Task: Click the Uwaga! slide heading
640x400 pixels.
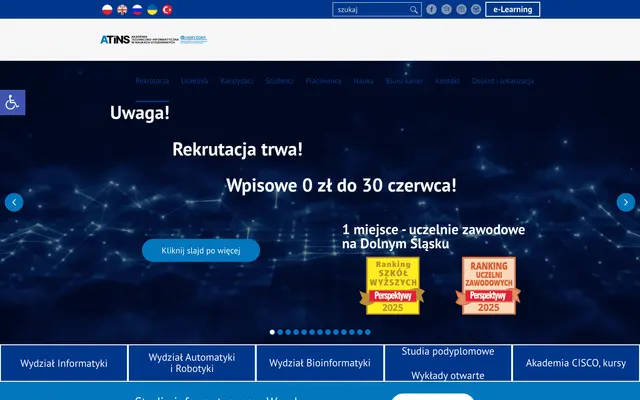Action: coord(140,113)
